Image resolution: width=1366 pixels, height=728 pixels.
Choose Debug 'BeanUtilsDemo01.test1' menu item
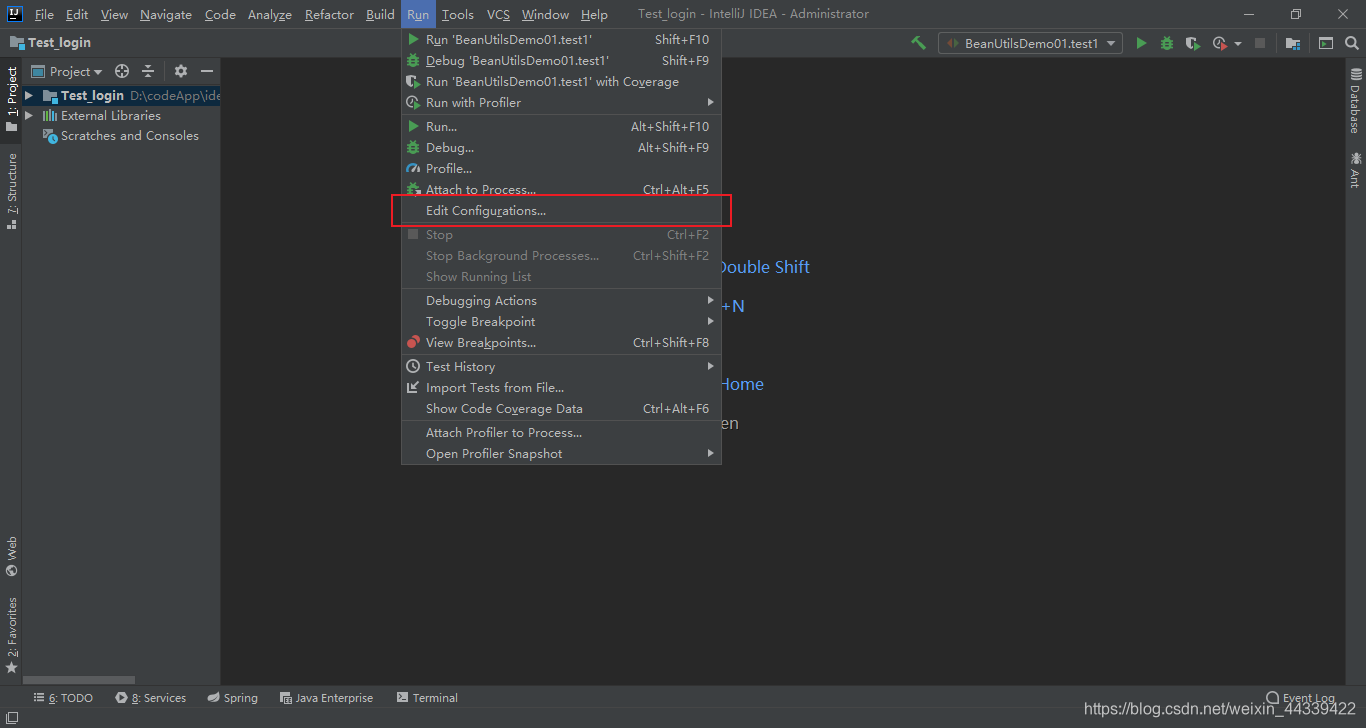coord(561,61)
